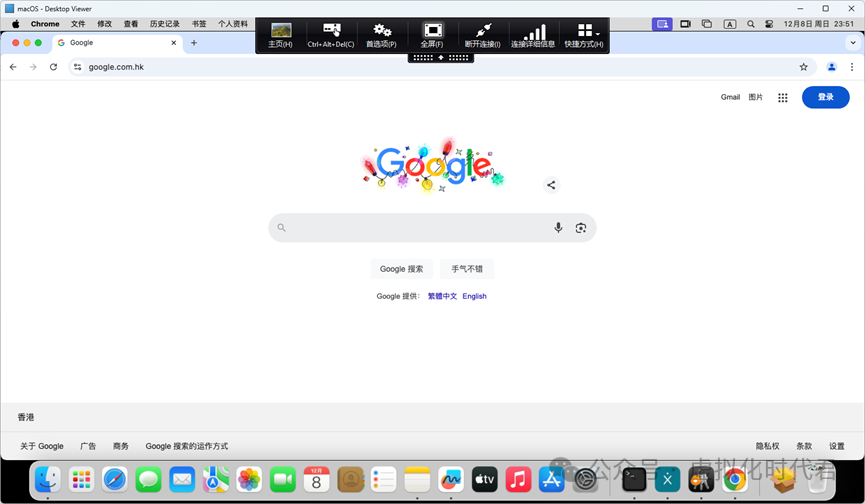
Task: Click the 手气不错 button
Action: click(x=467, y=269)
